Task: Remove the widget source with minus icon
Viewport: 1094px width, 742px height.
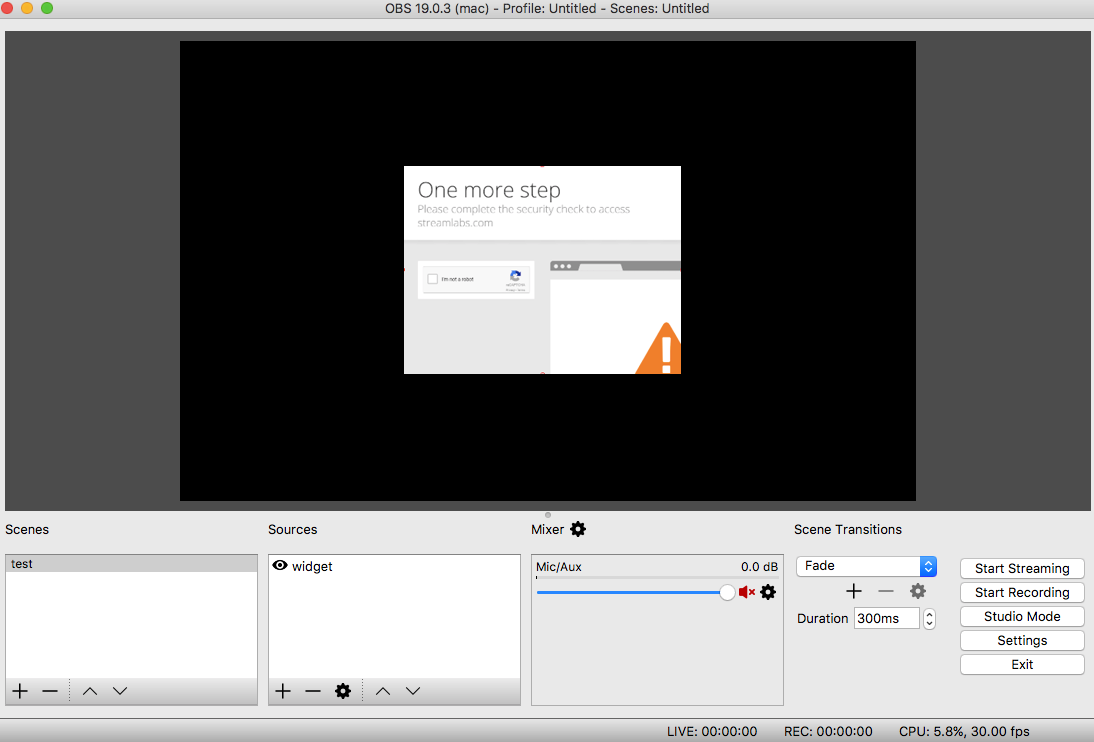Action: click(x=313, y=691)
